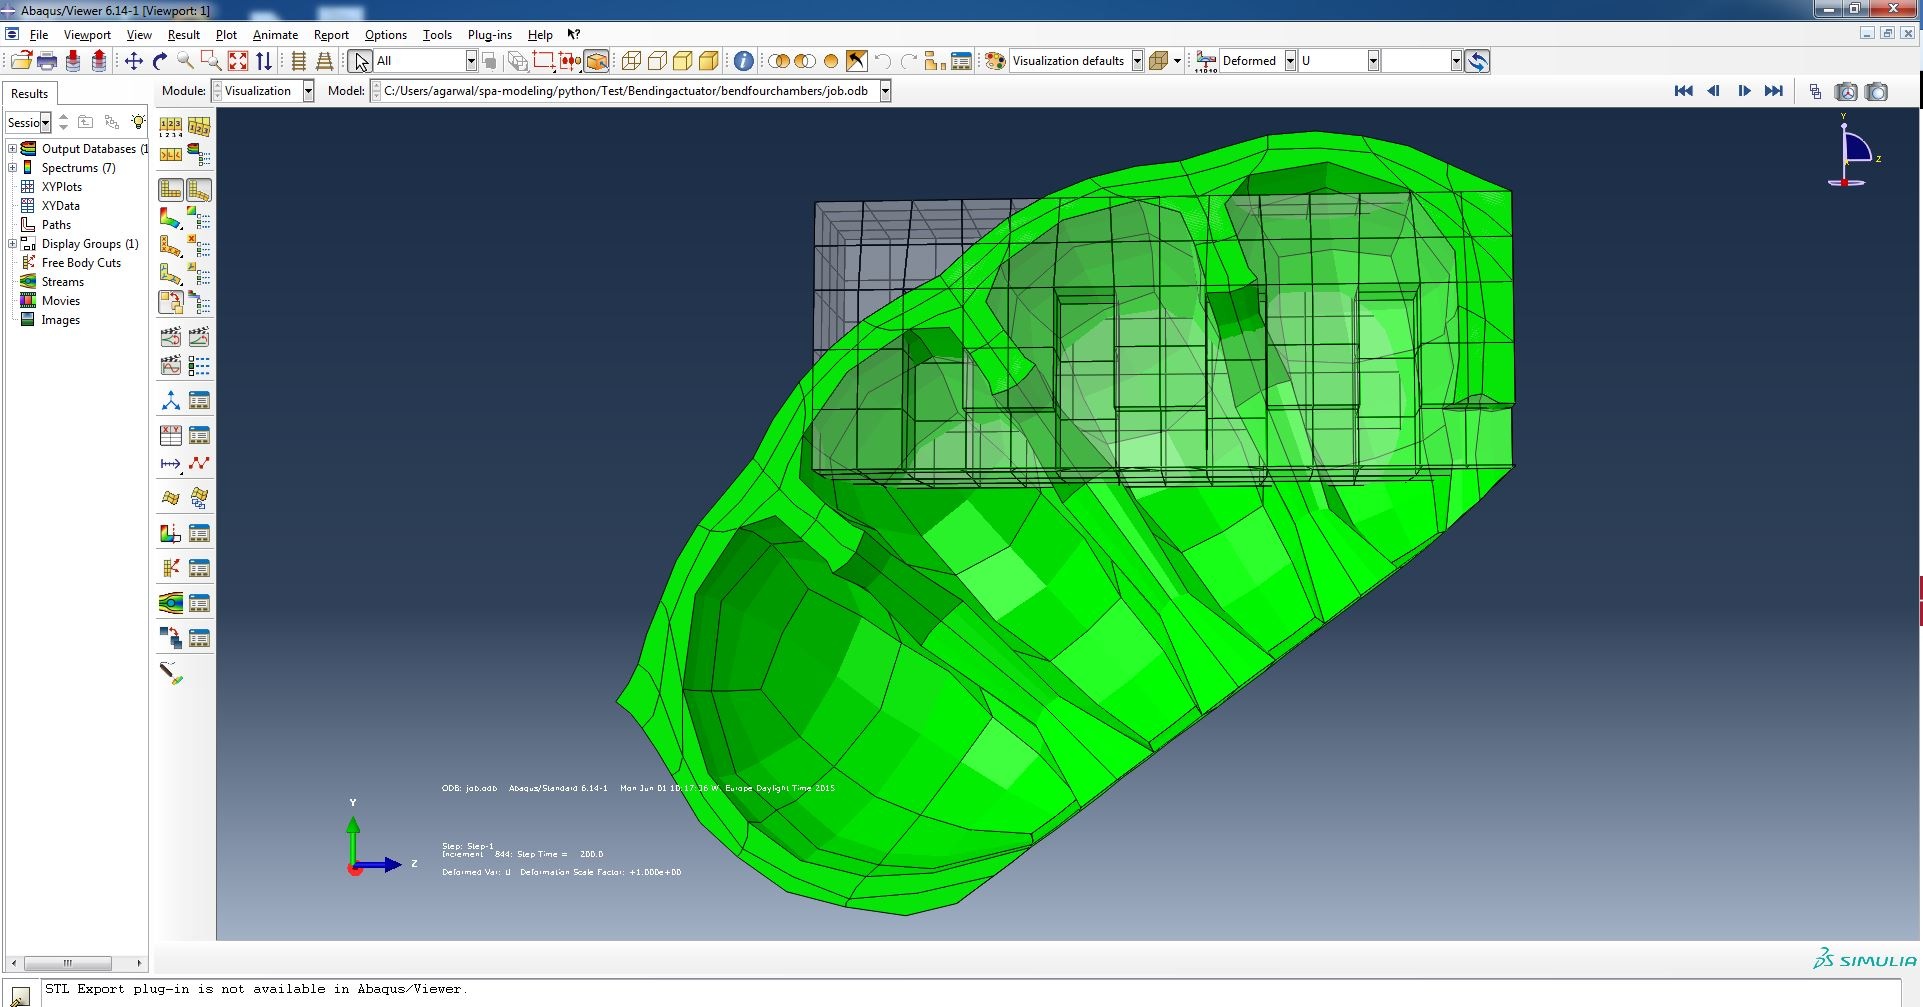Toggle Plot Deformed Shape button

[199, 189]
